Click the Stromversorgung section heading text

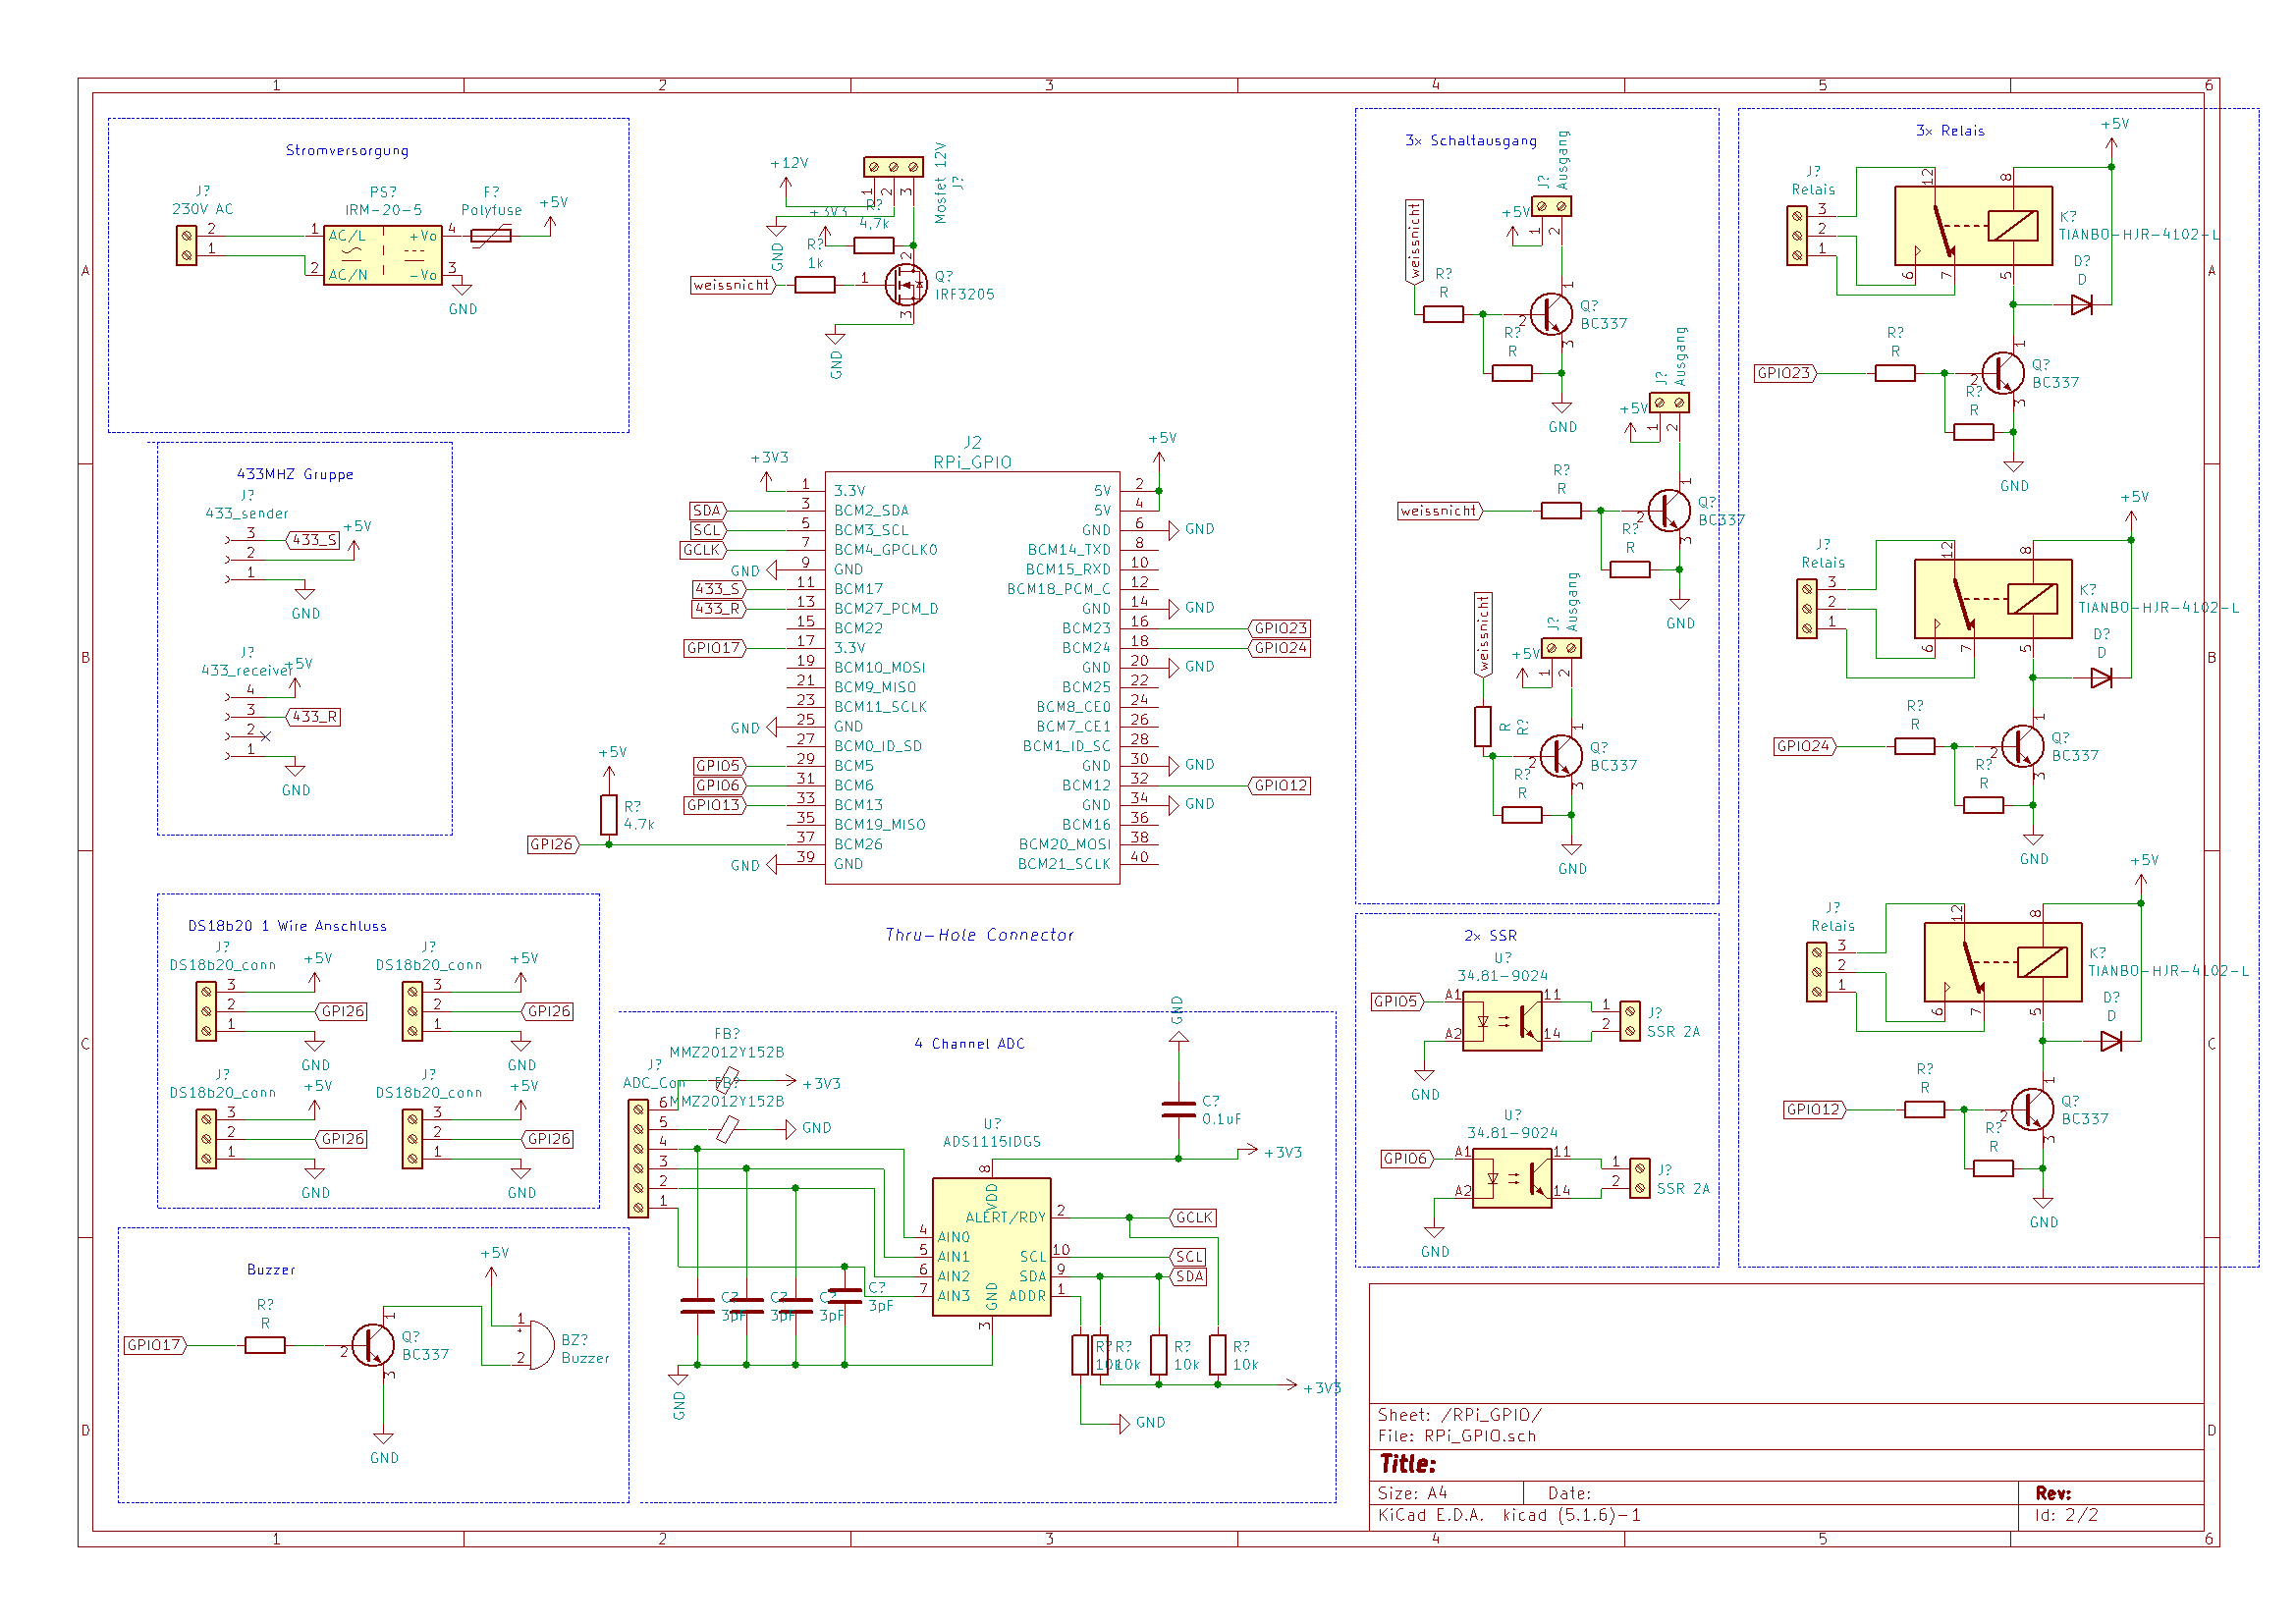[347, 151]
